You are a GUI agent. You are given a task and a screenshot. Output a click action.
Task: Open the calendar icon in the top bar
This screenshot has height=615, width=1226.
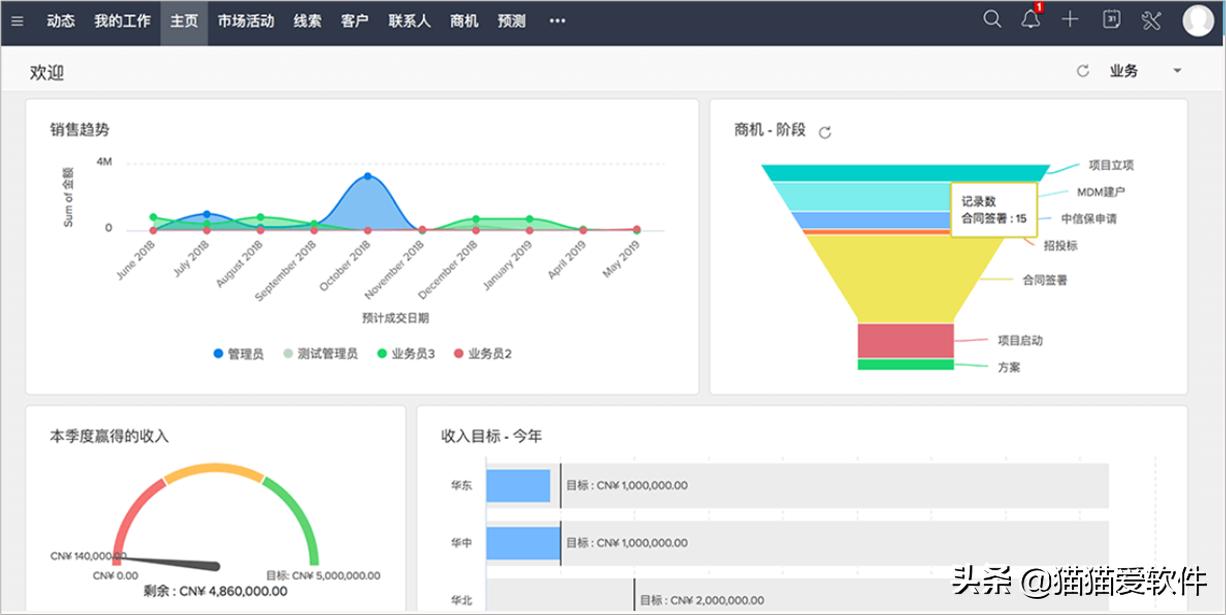click(x=1110, y=20)
